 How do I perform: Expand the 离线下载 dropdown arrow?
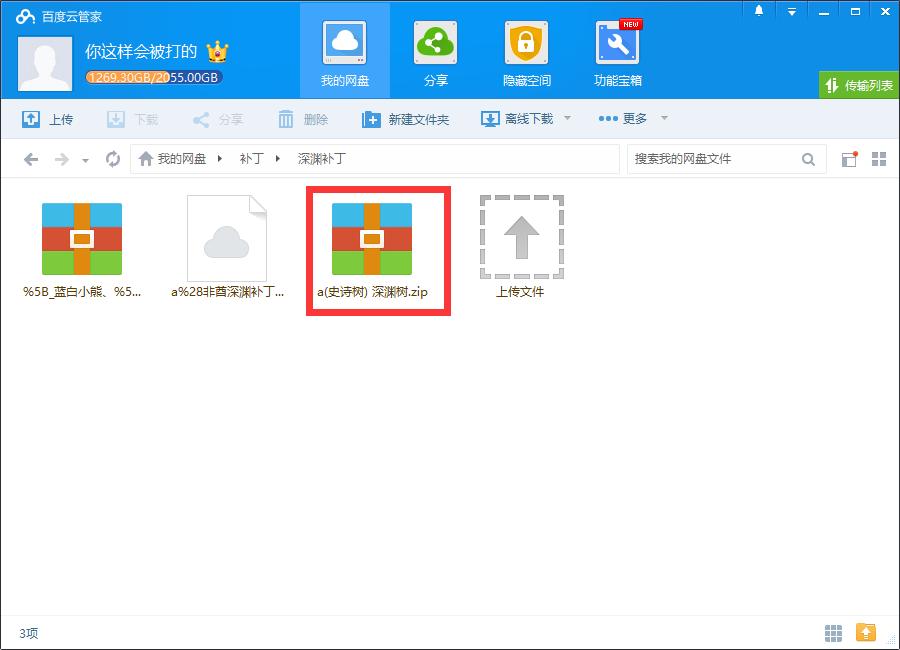click(567, 118)
